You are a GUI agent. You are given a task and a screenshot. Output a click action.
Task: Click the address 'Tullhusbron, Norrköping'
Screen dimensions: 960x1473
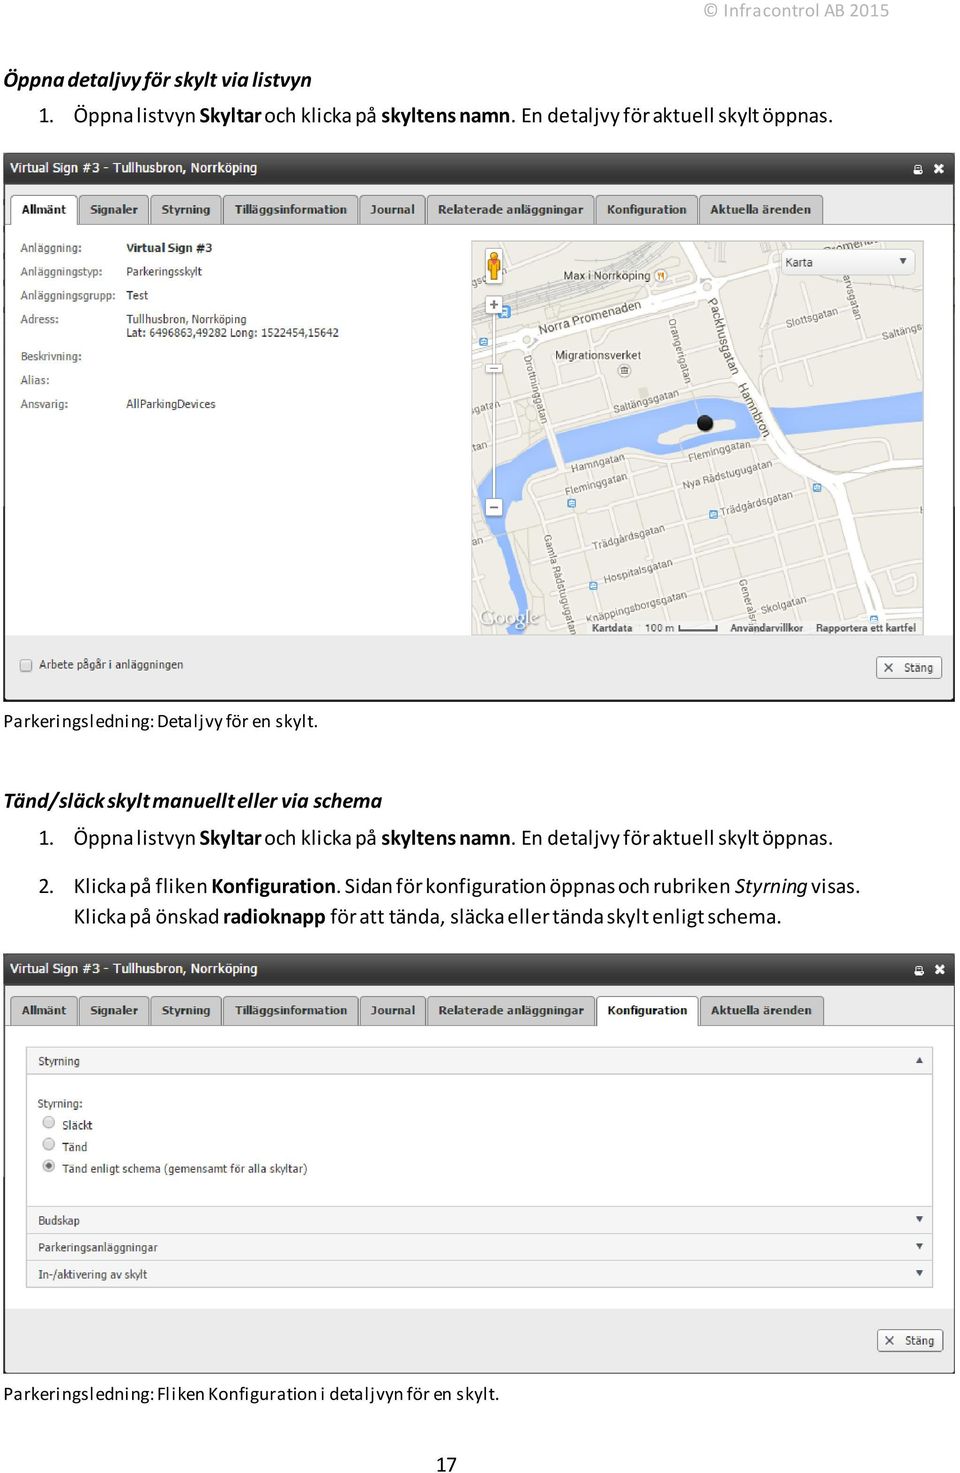click(186, 320)
